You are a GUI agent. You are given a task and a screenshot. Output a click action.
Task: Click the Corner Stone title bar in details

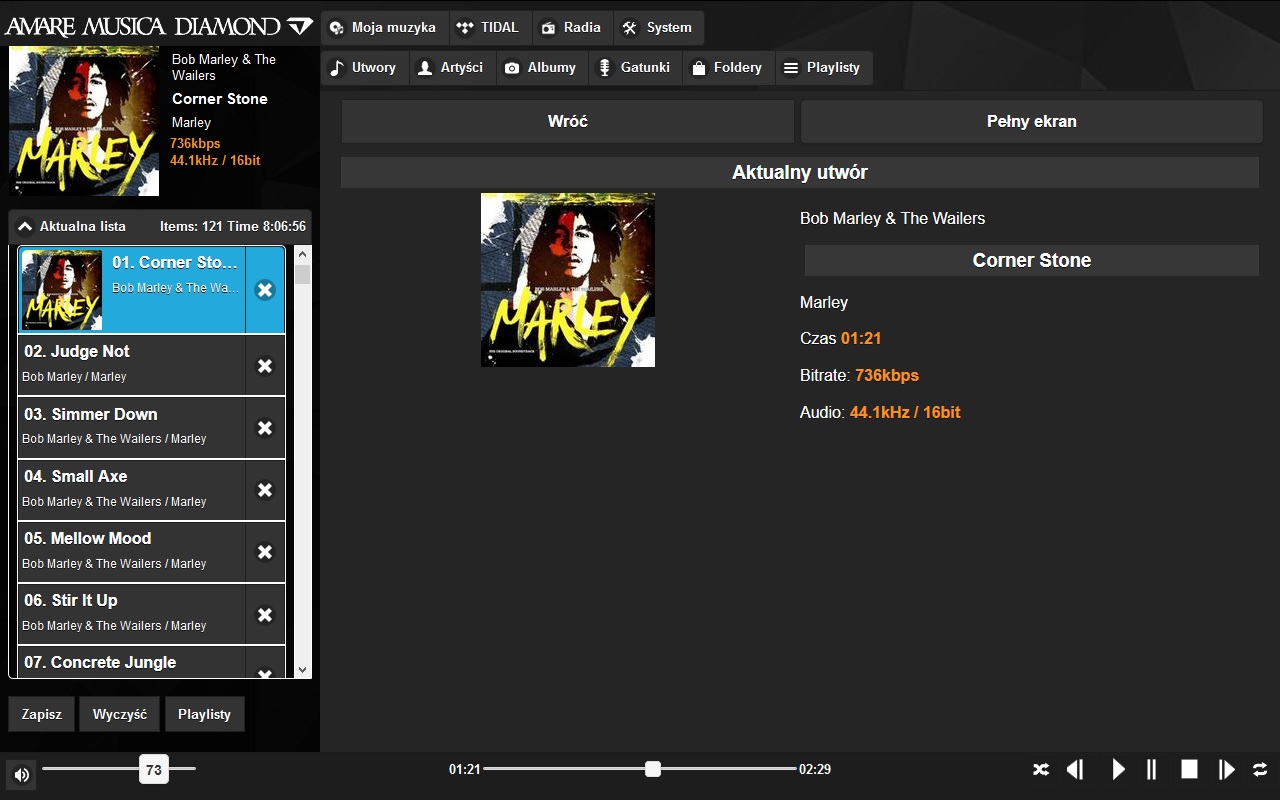click(x=1032, y=260)
